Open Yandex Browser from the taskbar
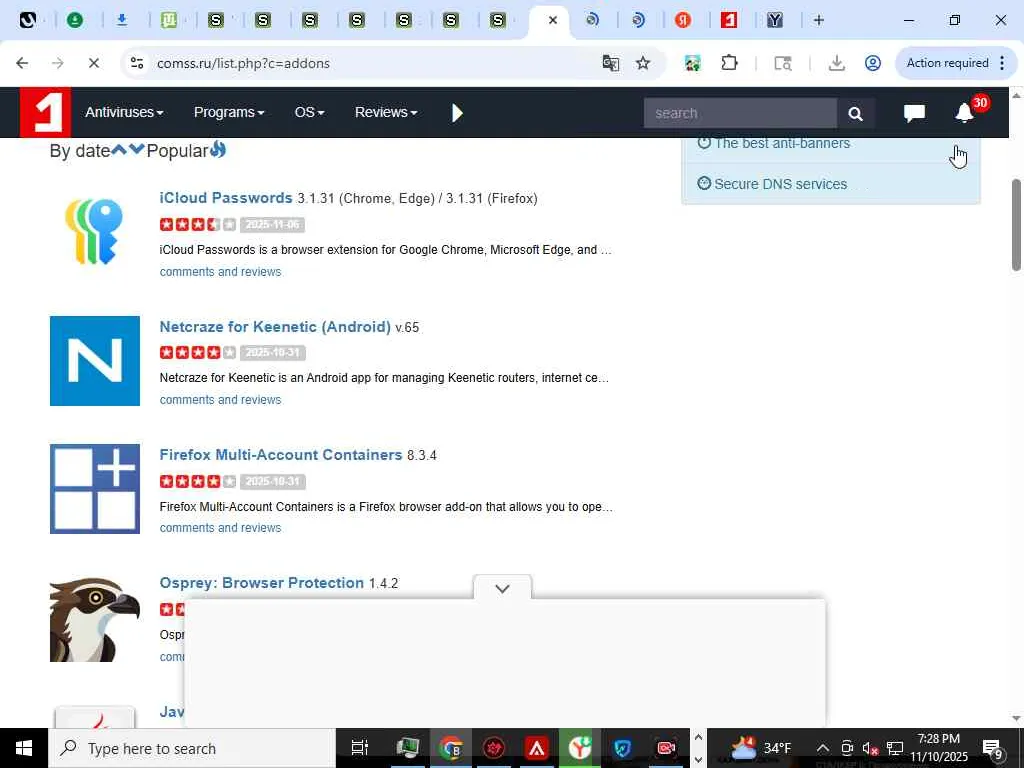 click(x=580, y=748)
